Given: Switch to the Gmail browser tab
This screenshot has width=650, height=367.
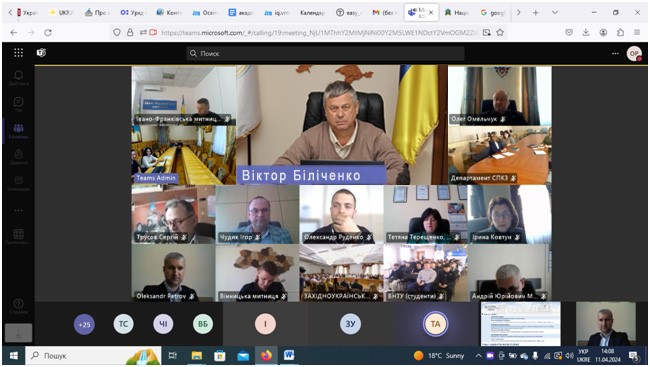Looking at the screenshot, I should [x=385, y=13].
